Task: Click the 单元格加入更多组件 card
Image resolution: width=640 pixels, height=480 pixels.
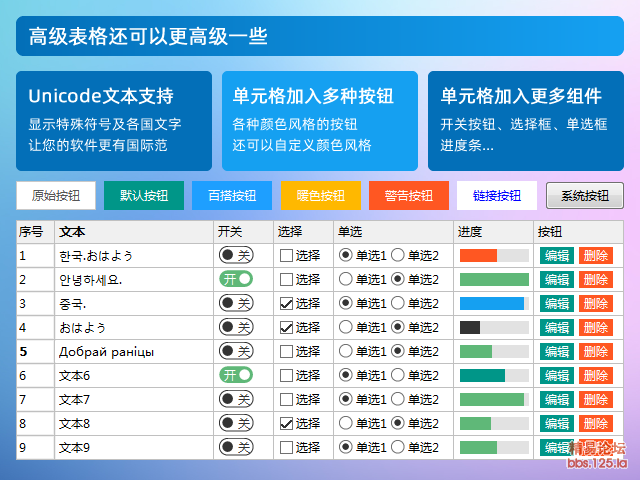Action: [x=526, y=121]
